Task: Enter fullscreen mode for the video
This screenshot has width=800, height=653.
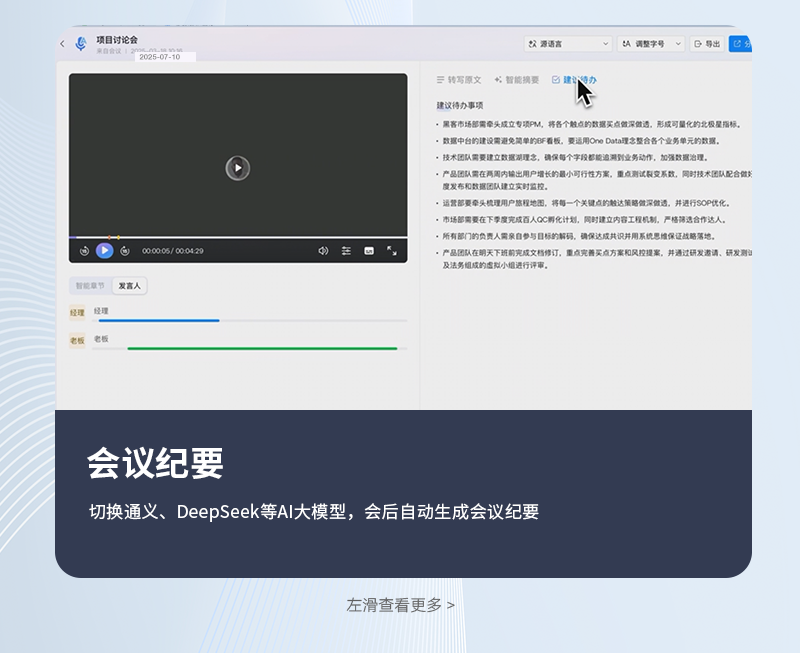Action: pyautogui.click(x=392, y=251)
